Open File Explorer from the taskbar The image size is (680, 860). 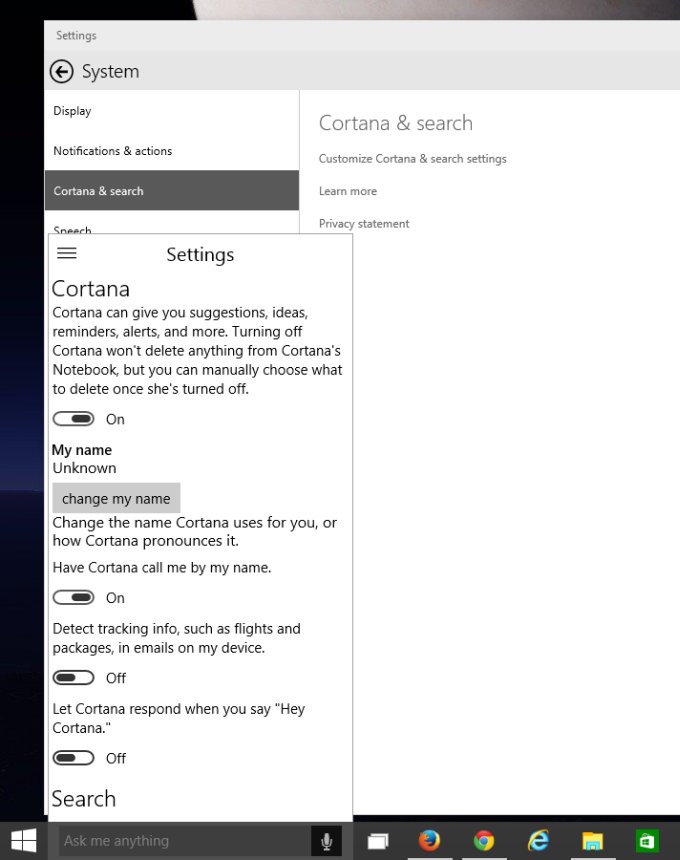tap(593, 841)
